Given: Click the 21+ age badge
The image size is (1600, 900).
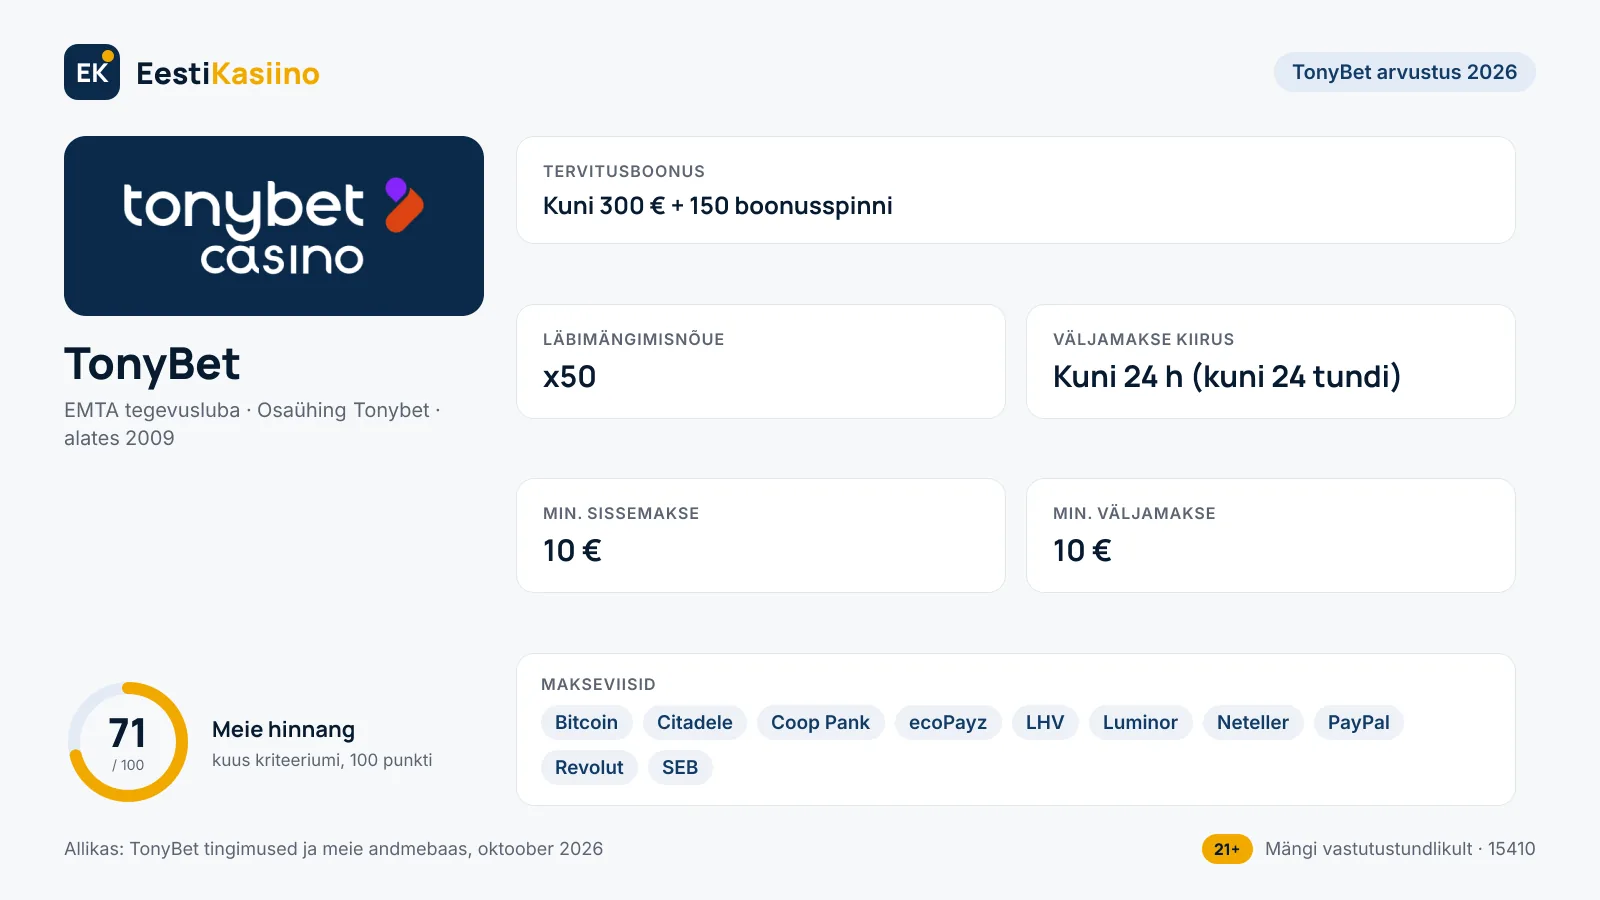Looking at the screenshot, I should point(1227,849).
